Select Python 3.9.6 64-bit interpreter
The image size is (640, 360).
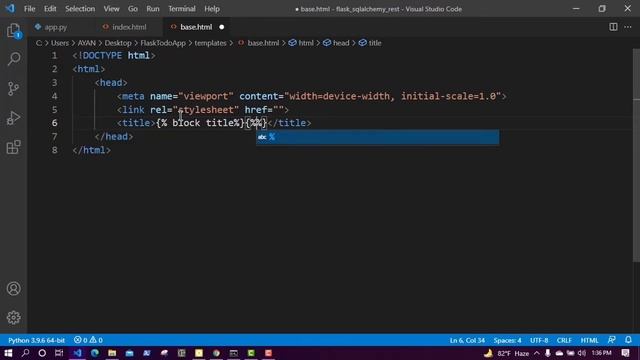(x=36, y=340)
